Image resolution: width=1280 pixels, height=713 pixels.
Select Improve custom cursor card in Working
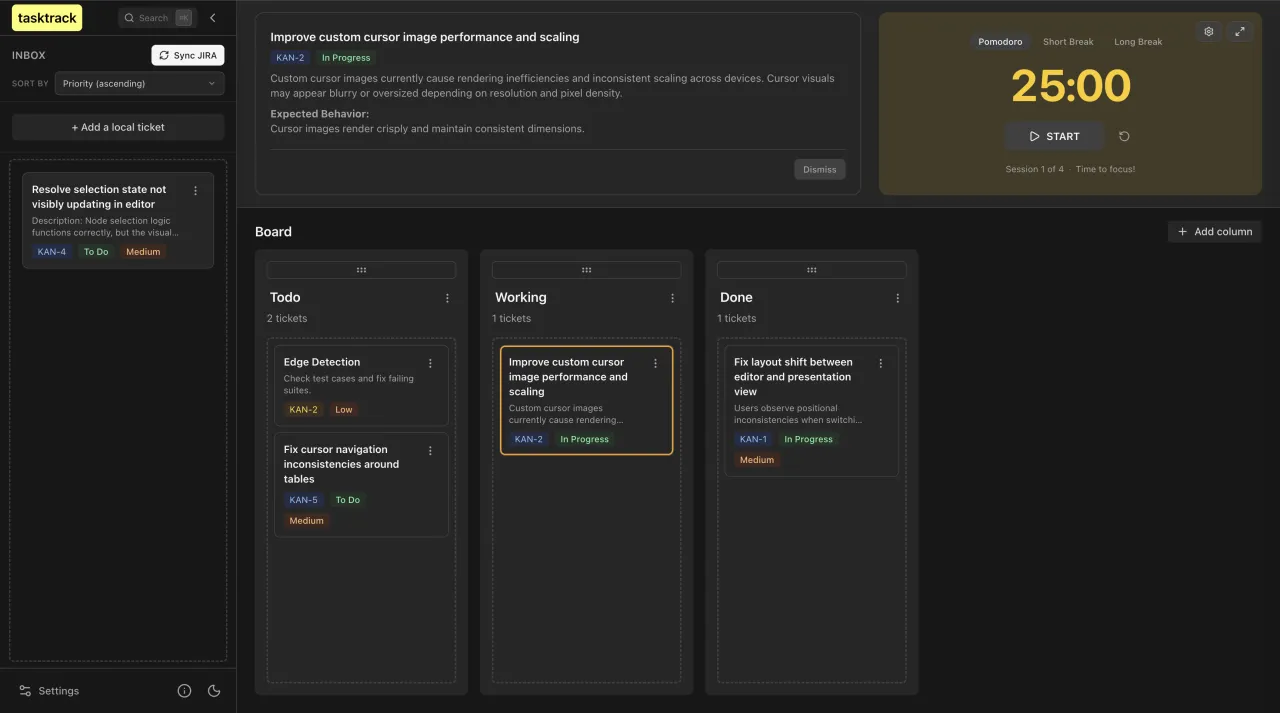coord(586,400)
